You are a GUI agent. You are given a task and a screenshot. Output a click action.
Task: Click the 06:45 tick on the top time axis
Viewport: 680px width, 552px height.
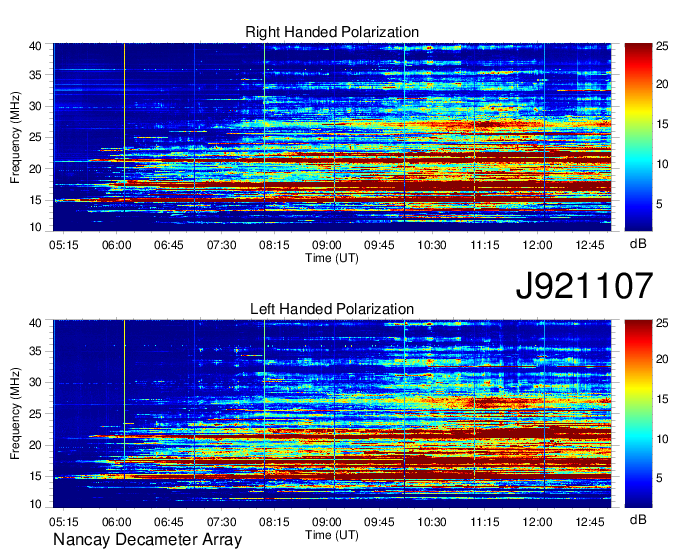169,245
